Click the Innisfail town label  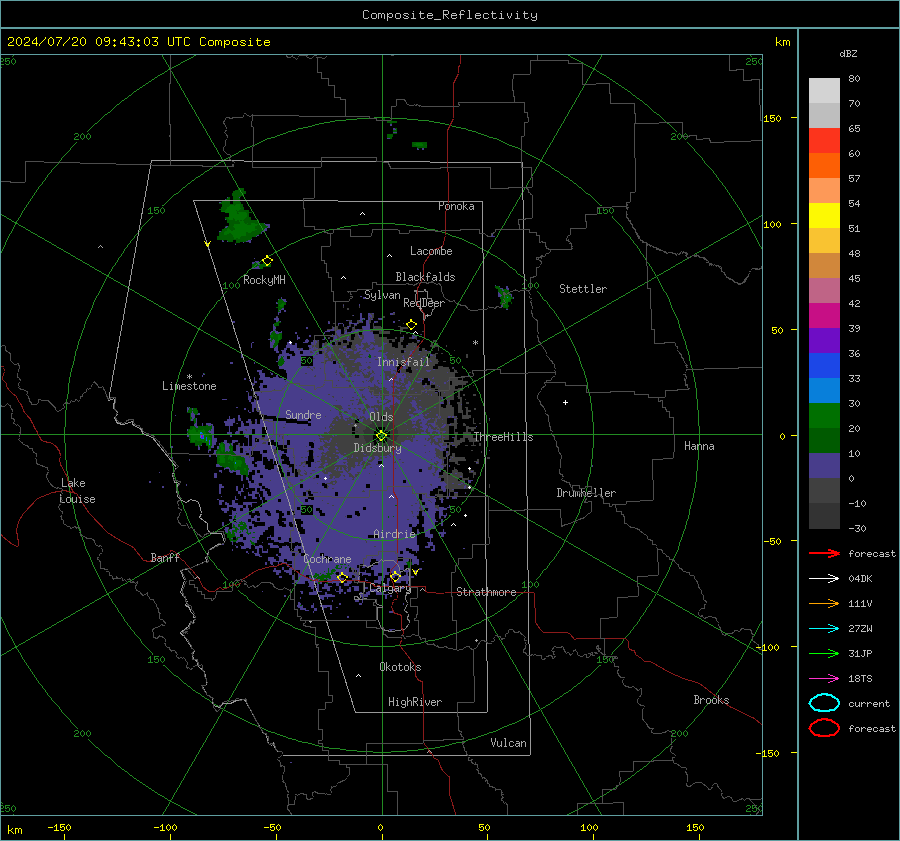coord(403,362)
